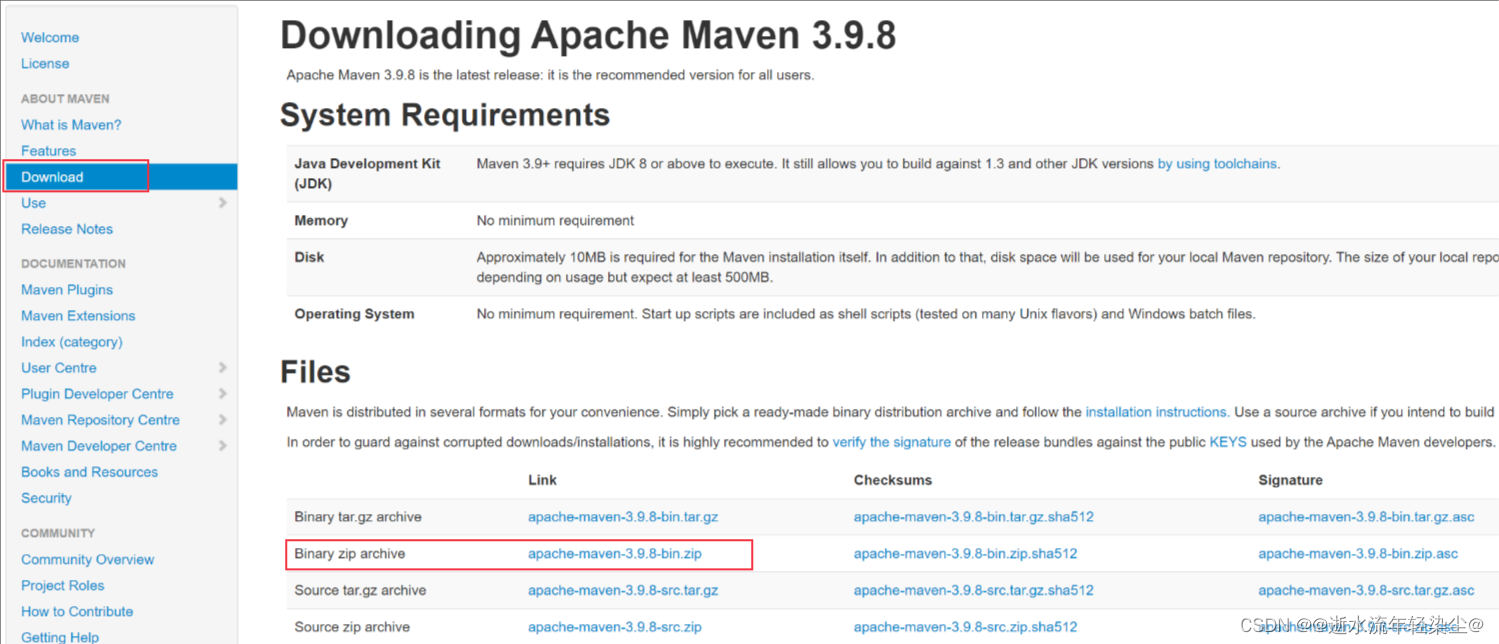The image size is (1499, 644).
Task: Open the 'verify the signature' link
Action: (892, 442)
